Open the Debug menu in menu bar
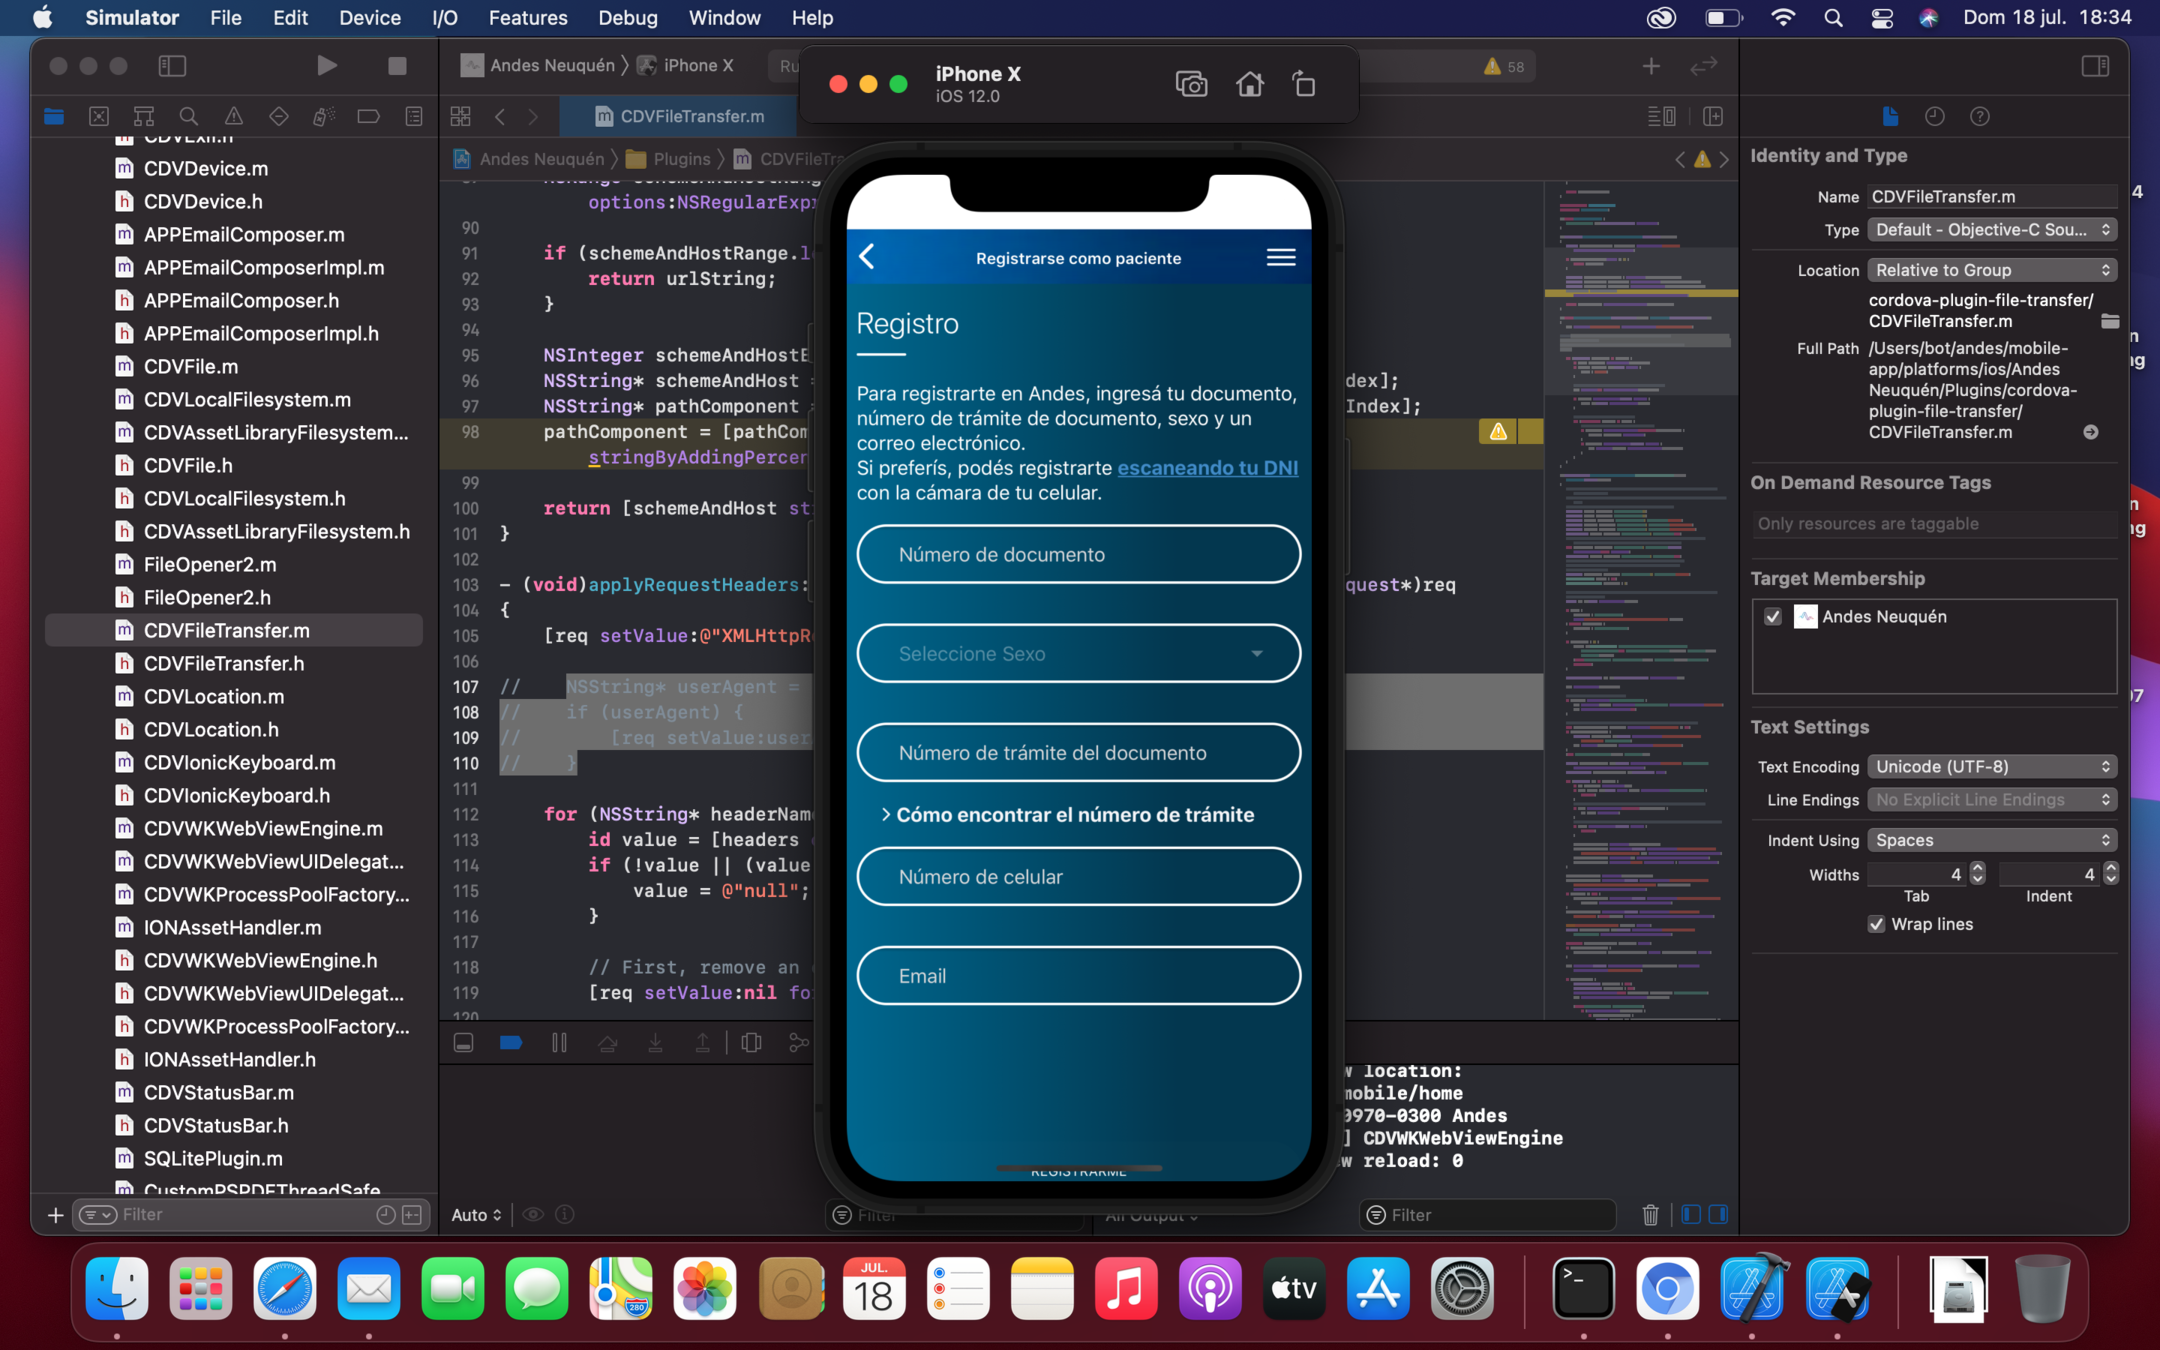Image resolution: width=2160 pixels, height=1350 pixels. point(627,18)
